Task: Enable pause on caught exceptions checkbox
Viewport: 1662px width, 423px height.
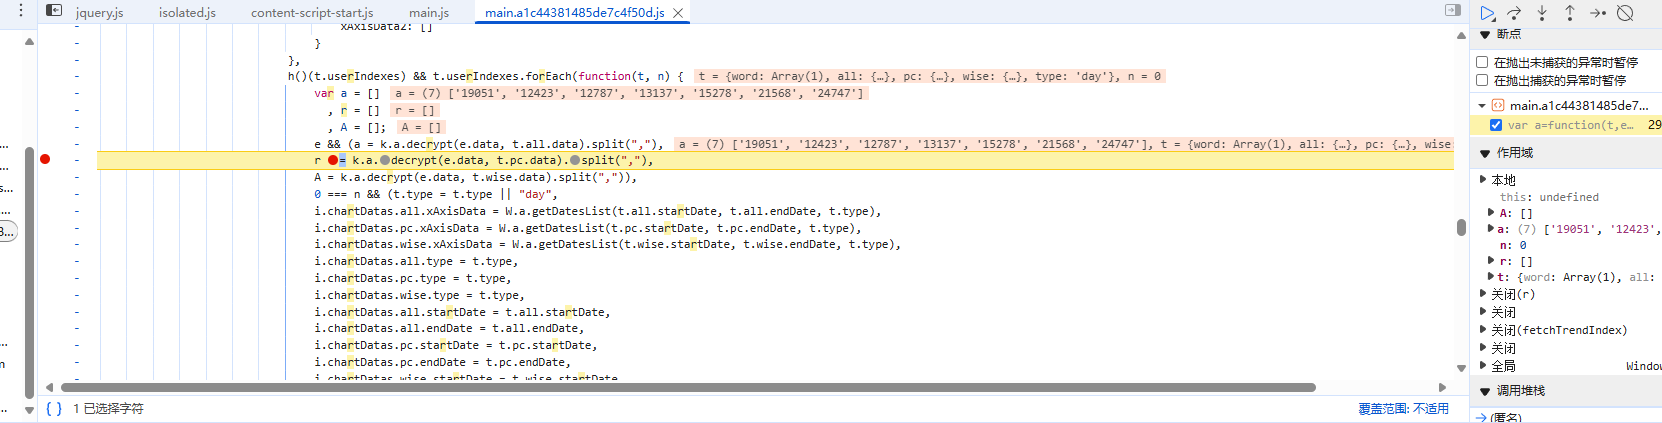Action: (x=1482, y=80)
